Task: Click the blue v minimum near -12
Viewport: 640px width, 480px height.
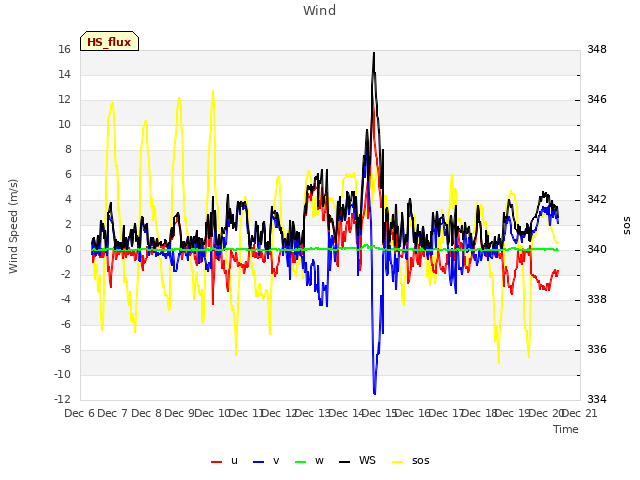Action: (x=374, y=393)
